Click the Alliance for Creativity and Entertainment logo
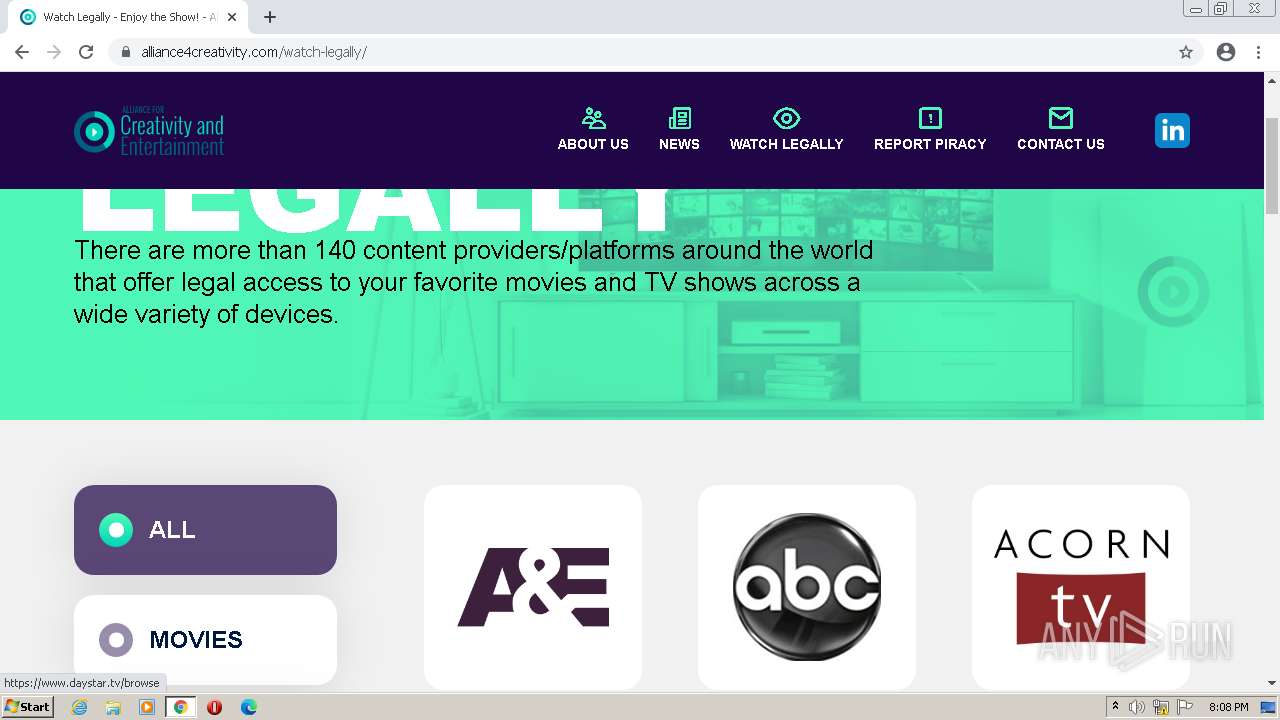 click(x=149, y=131)
